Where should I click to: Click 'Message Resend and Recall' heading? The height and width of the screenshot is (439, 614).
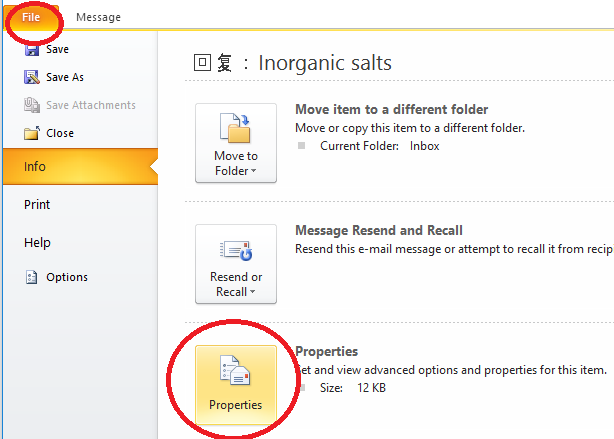pos(379,230)
